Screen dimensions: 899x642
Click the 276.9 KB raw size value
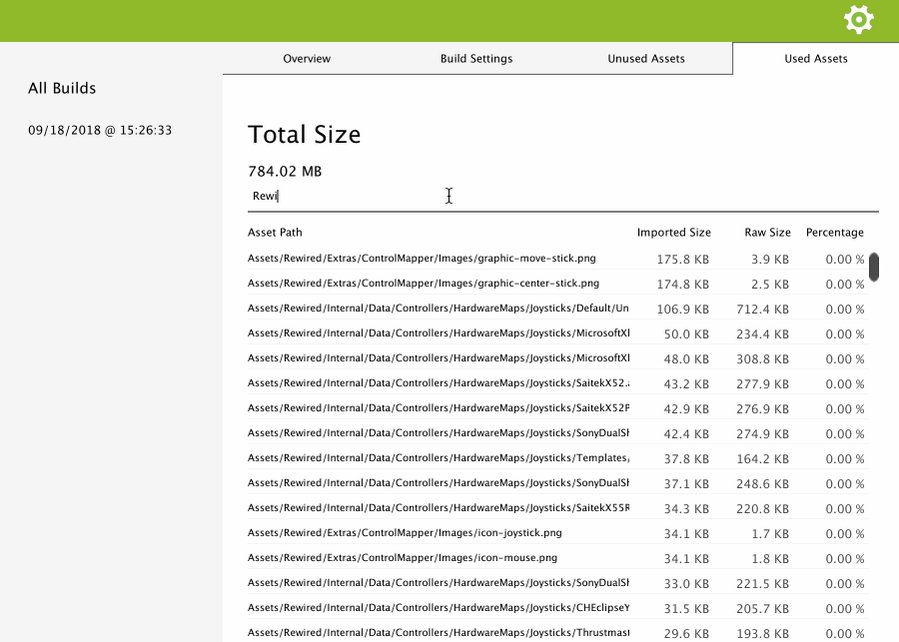pos(763,409)
